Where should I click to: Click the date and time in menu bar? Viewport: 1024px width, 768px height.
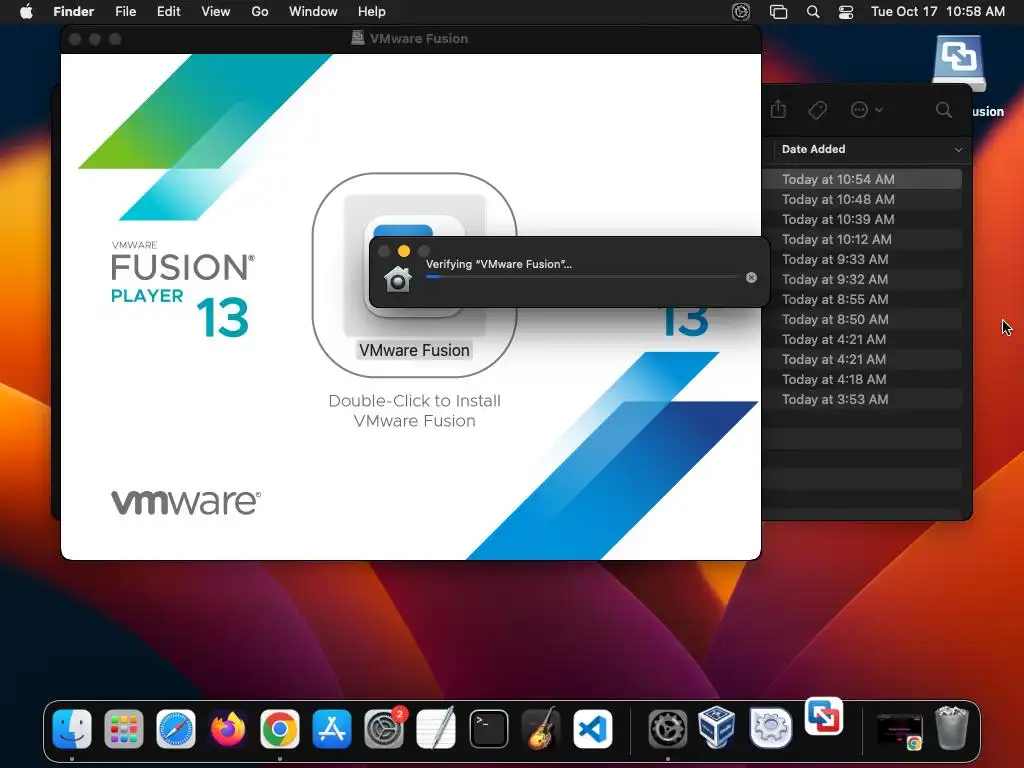coord(938,12)
